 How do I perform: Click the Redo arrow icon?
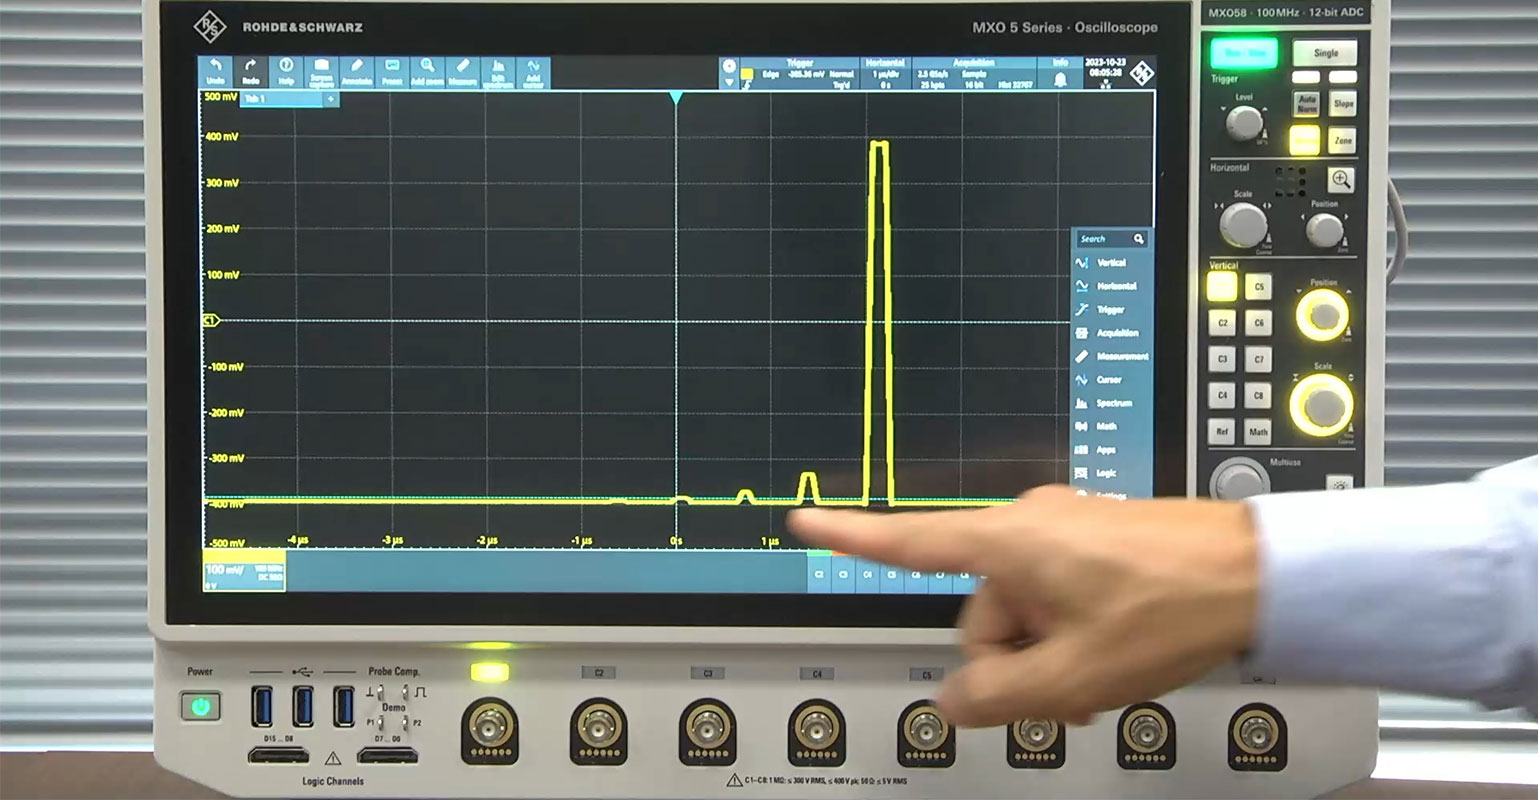point(250,72)
